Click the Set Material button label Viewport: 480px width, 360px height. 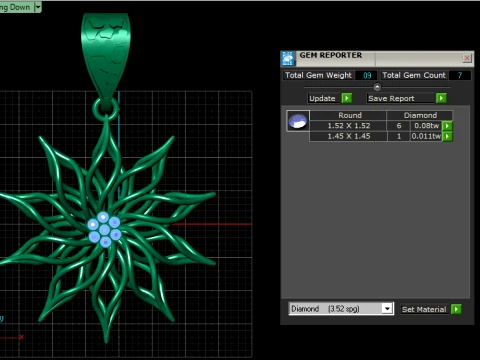(x=424, y=309)
